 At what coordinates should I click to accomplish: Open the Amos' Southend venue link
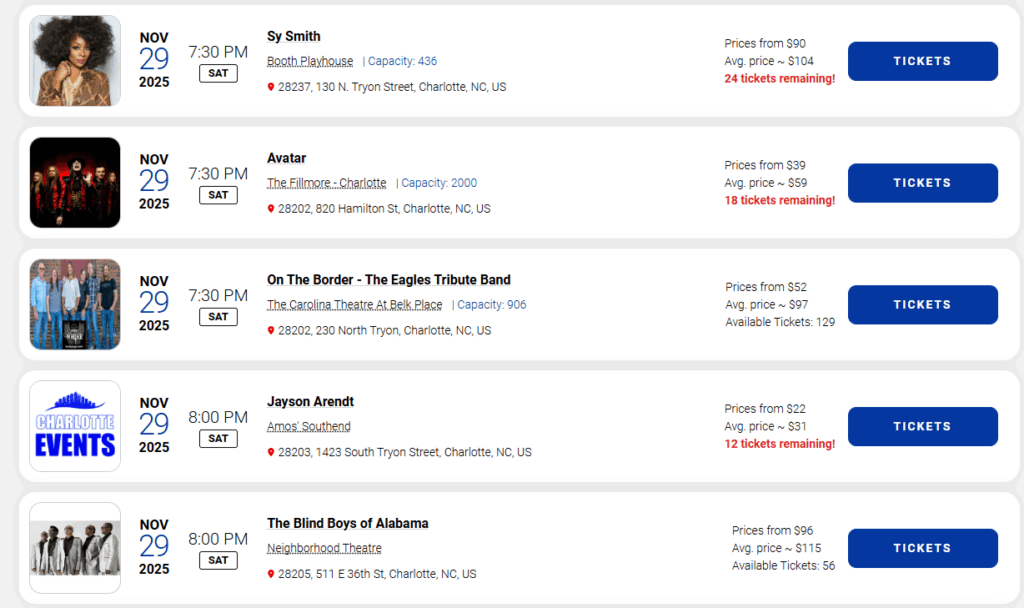pos(308,427)
